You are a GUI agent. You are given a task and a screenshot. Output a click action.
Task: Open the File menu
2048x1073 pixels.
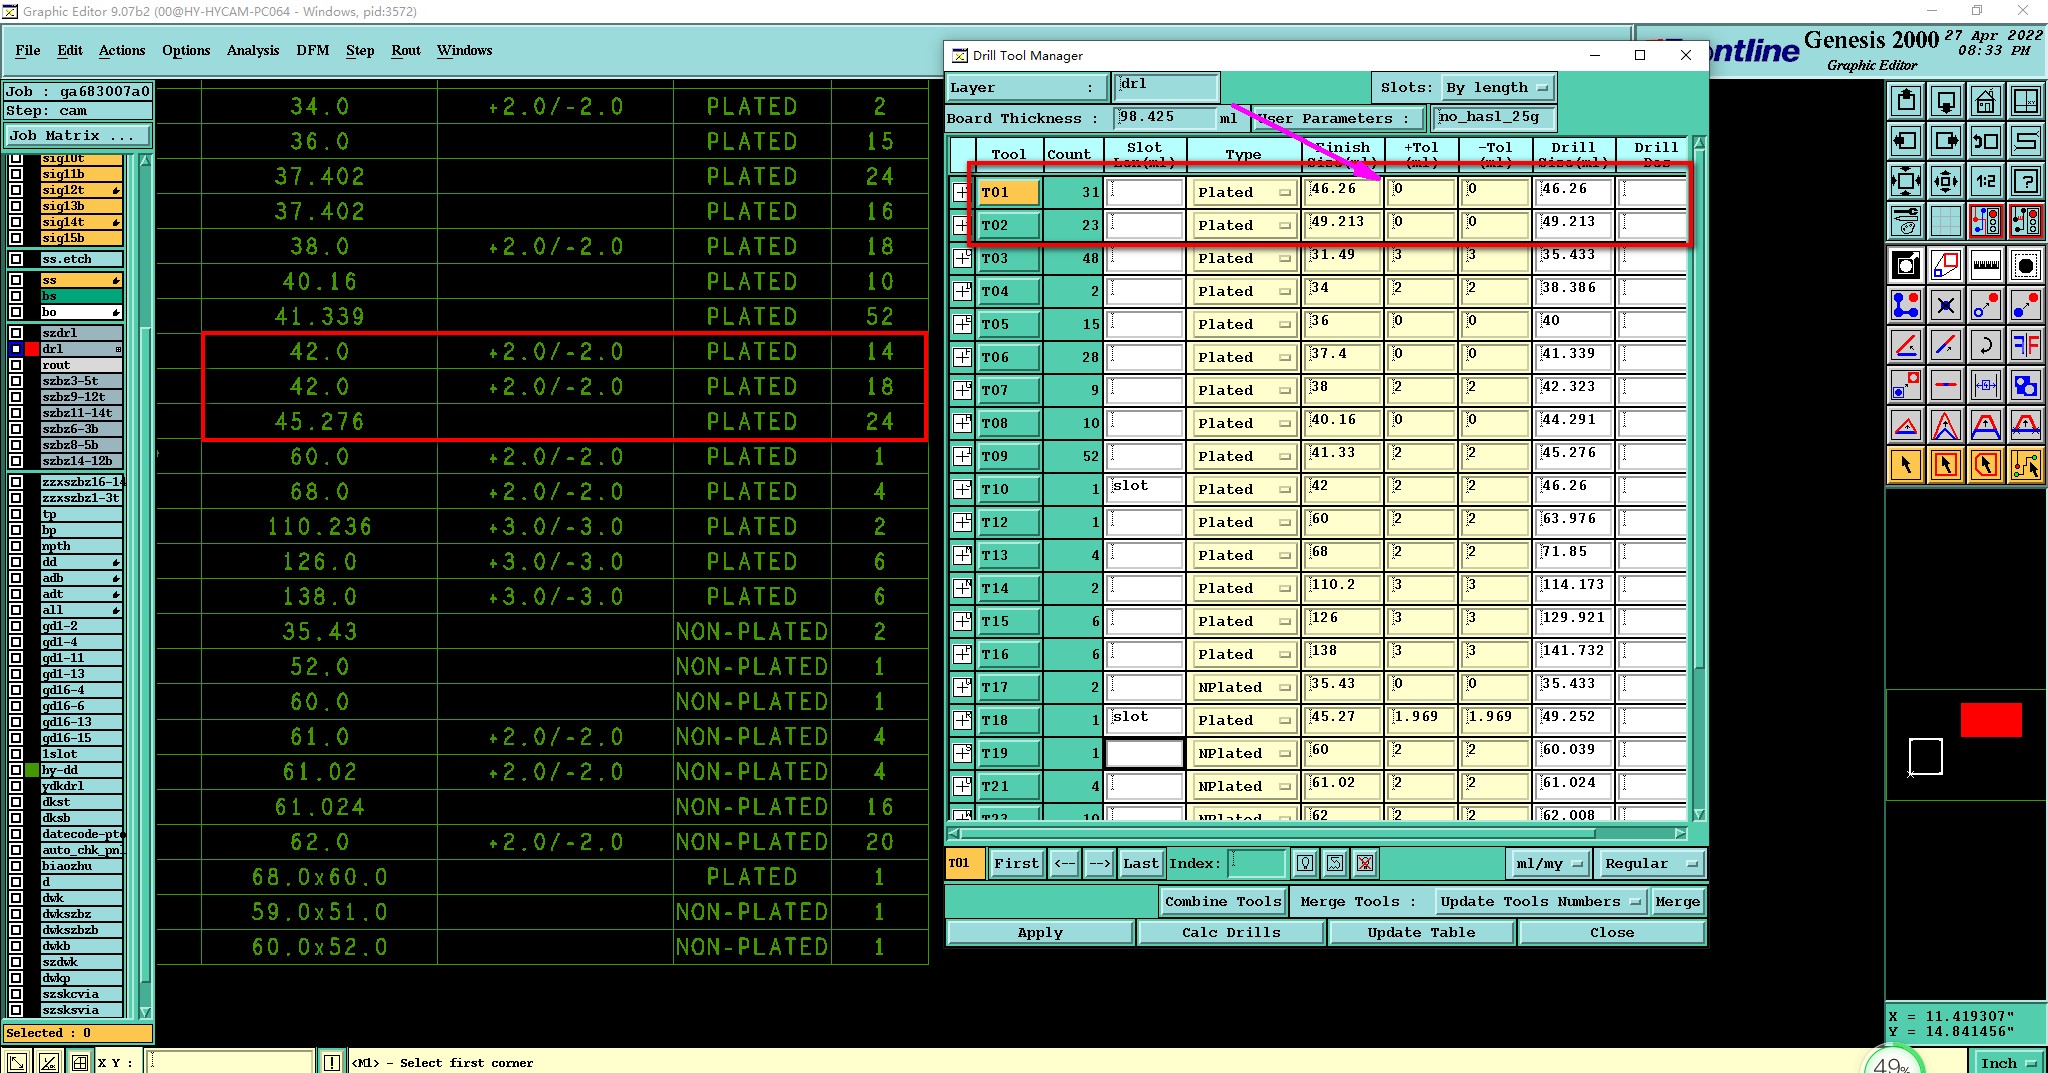point(28,50)
